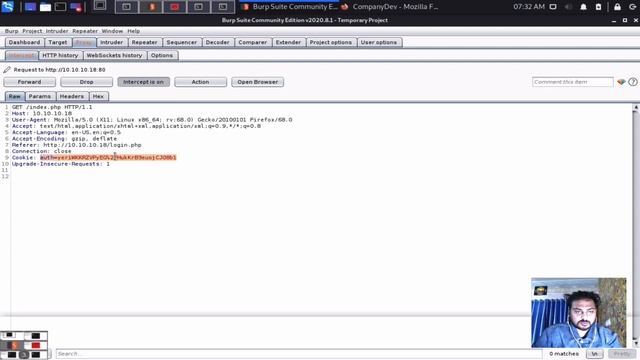
Task: Click the webcam overlay thumbnail
Action: click(x=579, y=313)
